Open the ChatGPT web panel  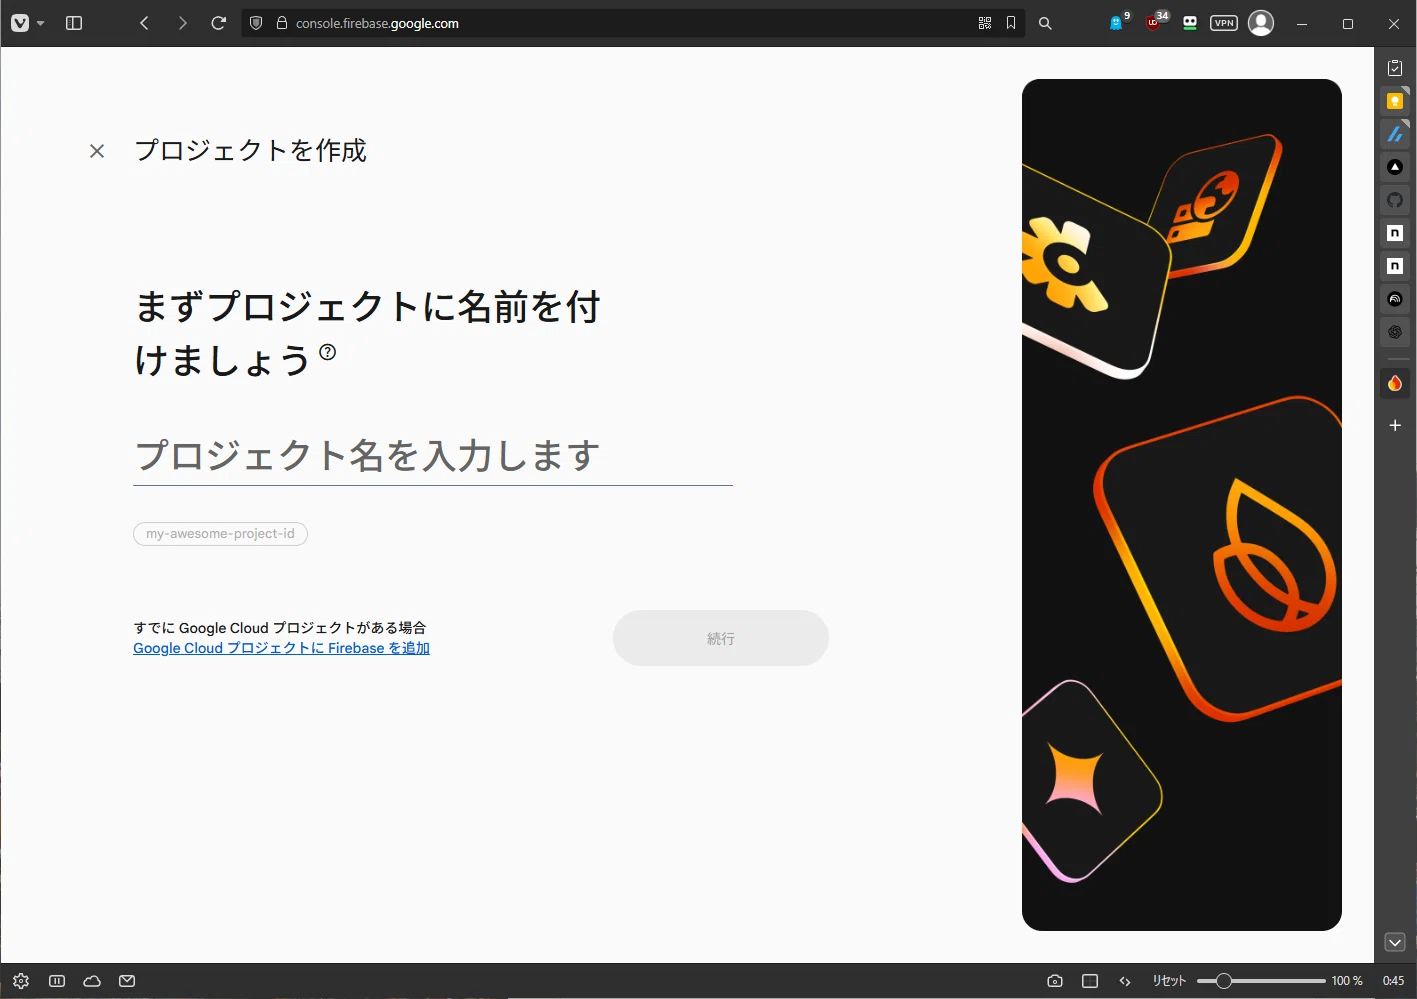click(1395, 332)
